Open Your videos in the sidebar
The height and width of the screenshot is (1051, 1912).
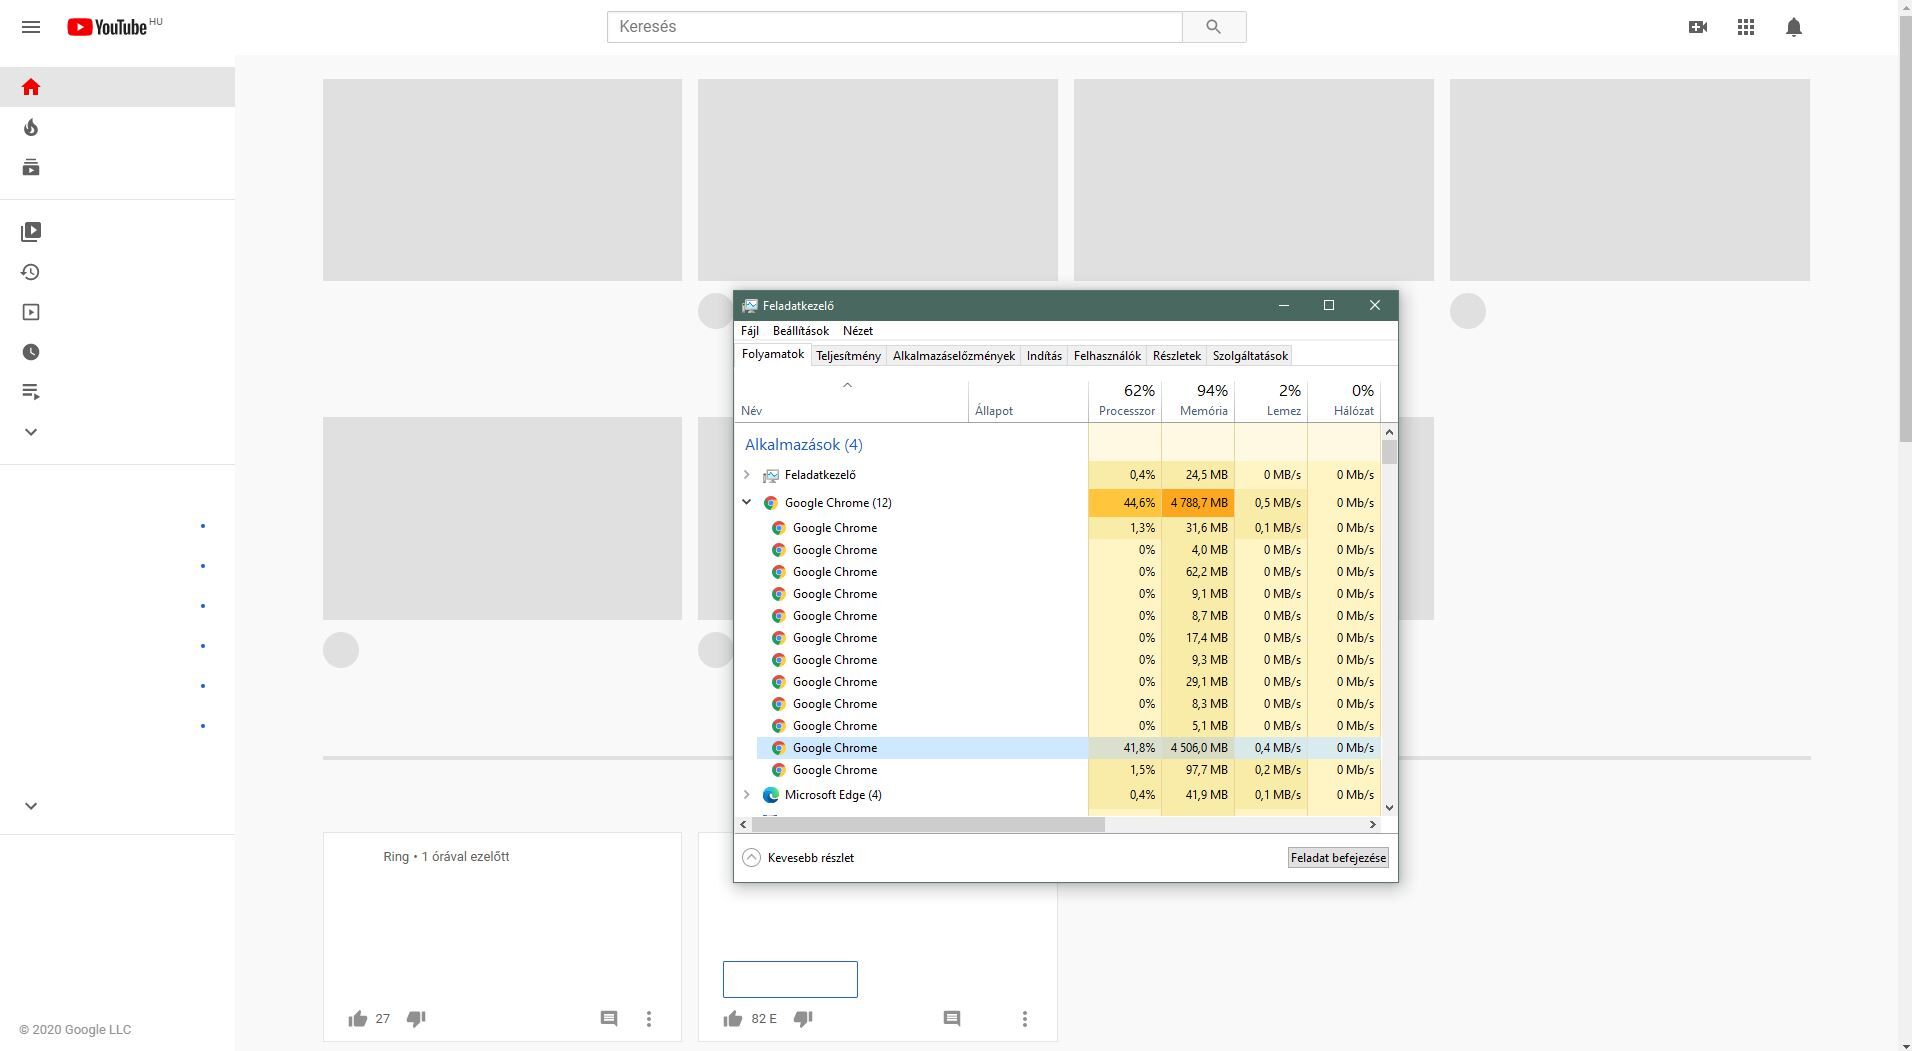pos(31,312)
